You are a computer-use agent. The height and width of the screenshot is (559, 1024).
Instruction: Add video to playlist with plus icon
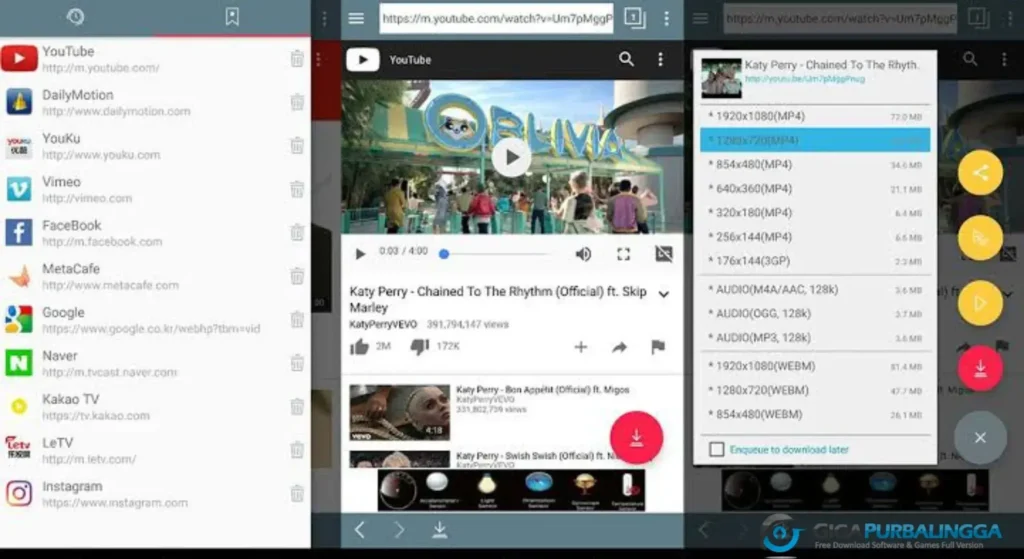[x=581, y=347]
